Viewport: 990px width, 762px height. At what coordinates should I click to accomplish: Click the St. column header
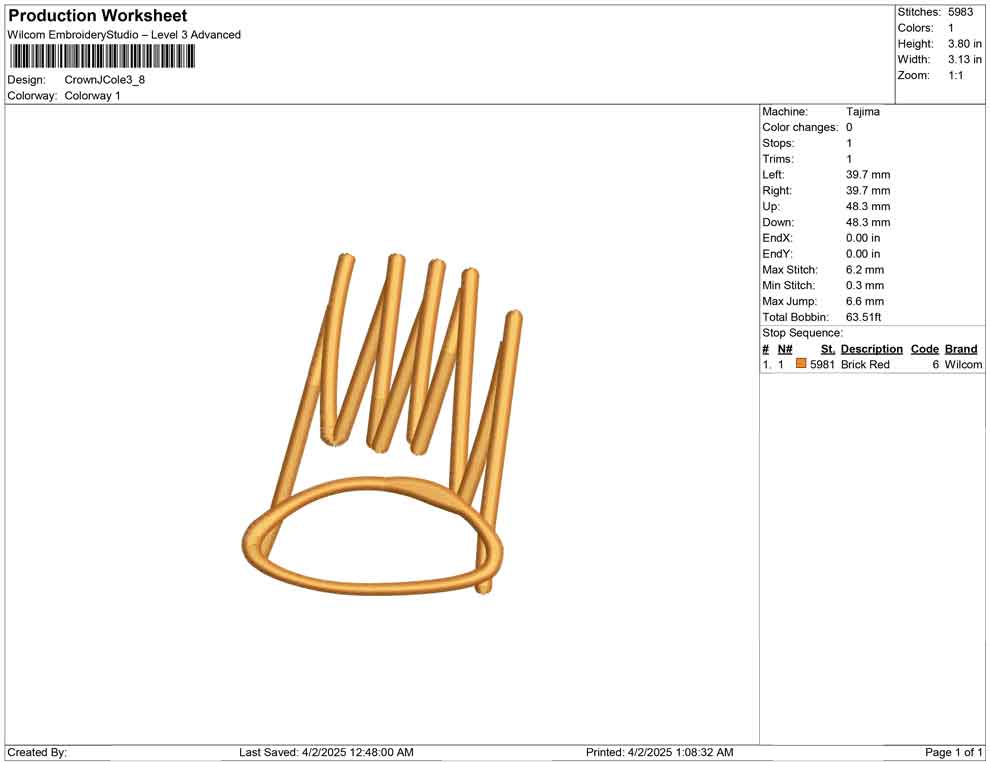tap(828, 349)
